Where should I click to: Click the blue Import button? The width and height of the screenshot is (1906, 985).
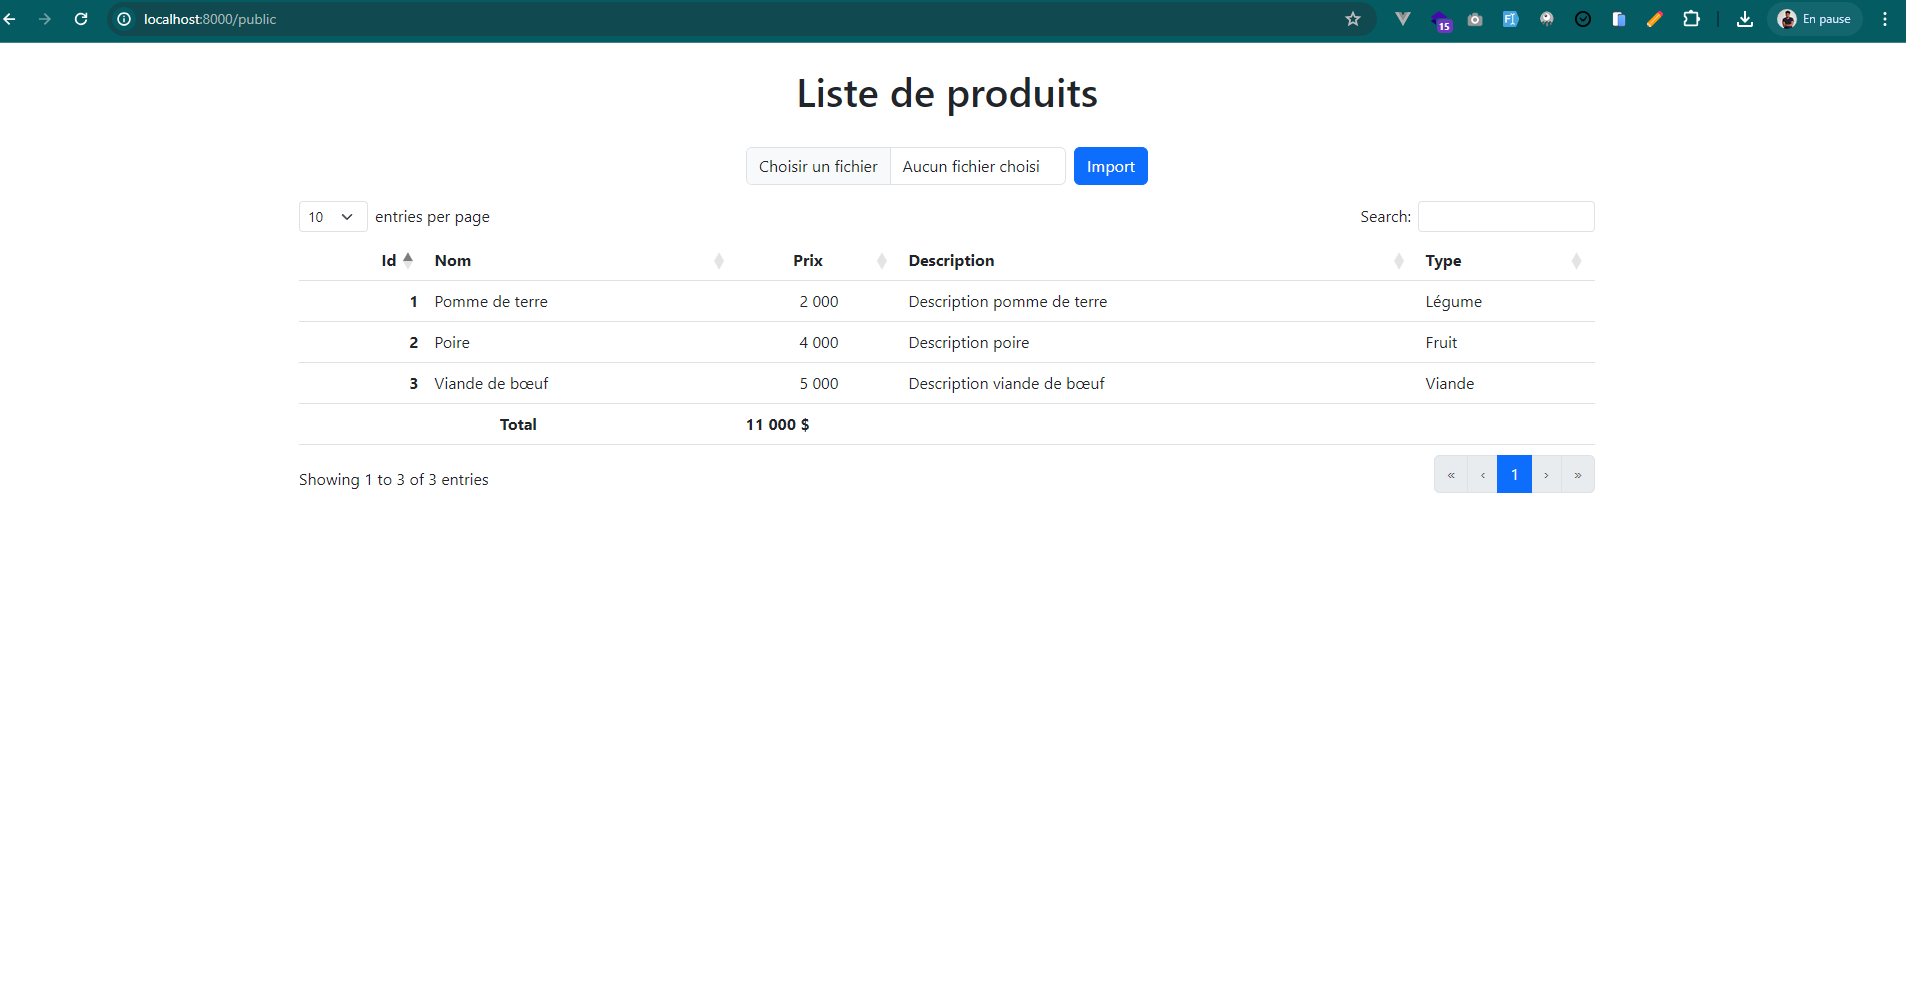point(1110,166)
